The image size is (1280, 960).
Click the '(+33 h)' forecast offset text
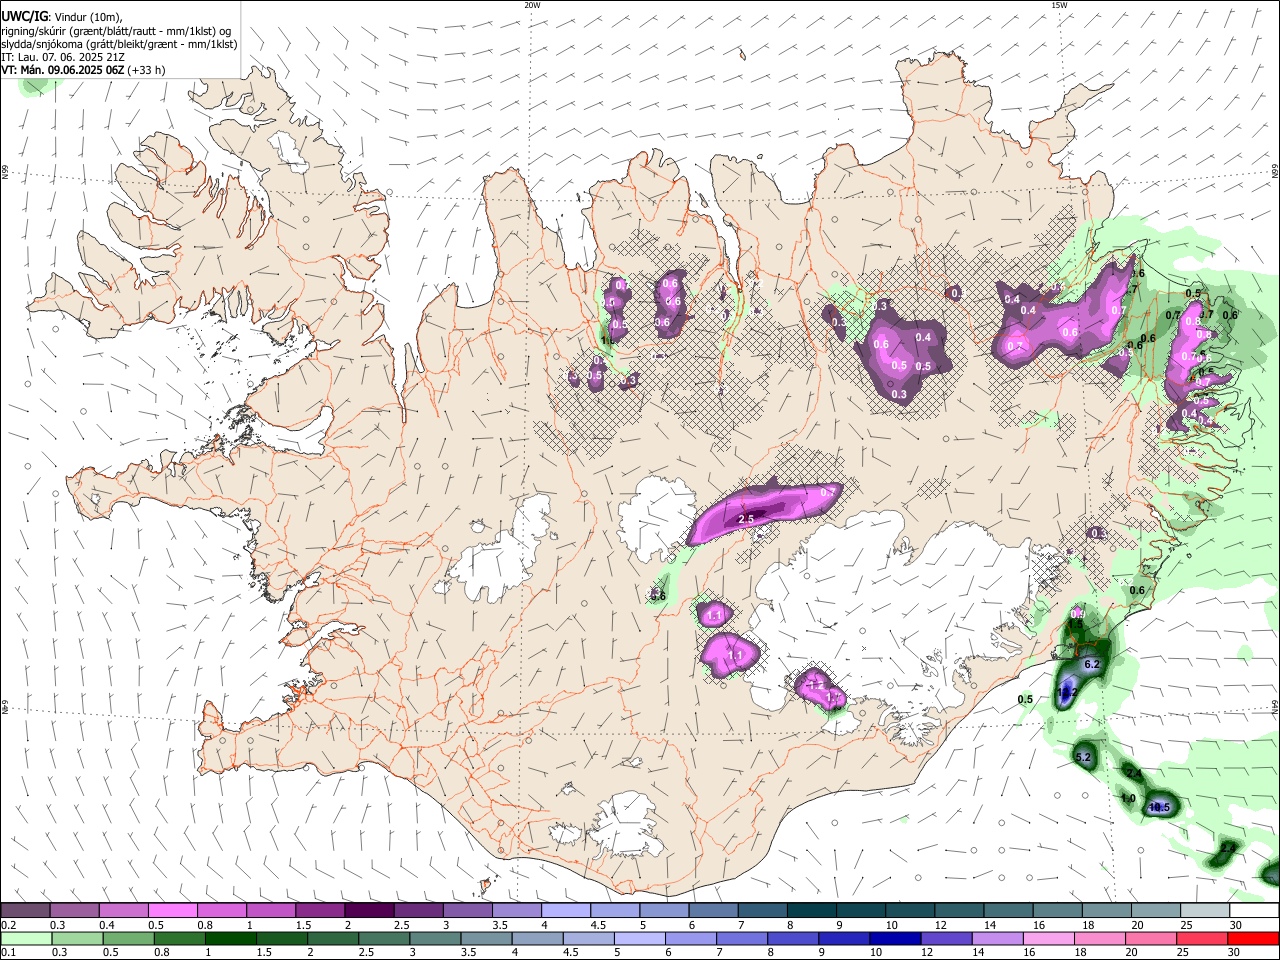(147, 70)
